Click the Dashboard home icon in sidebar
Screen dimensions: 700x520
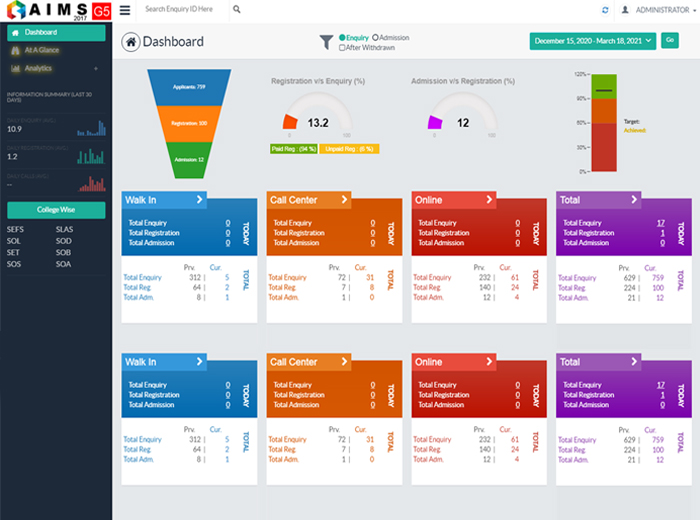[x=15, y=33]
